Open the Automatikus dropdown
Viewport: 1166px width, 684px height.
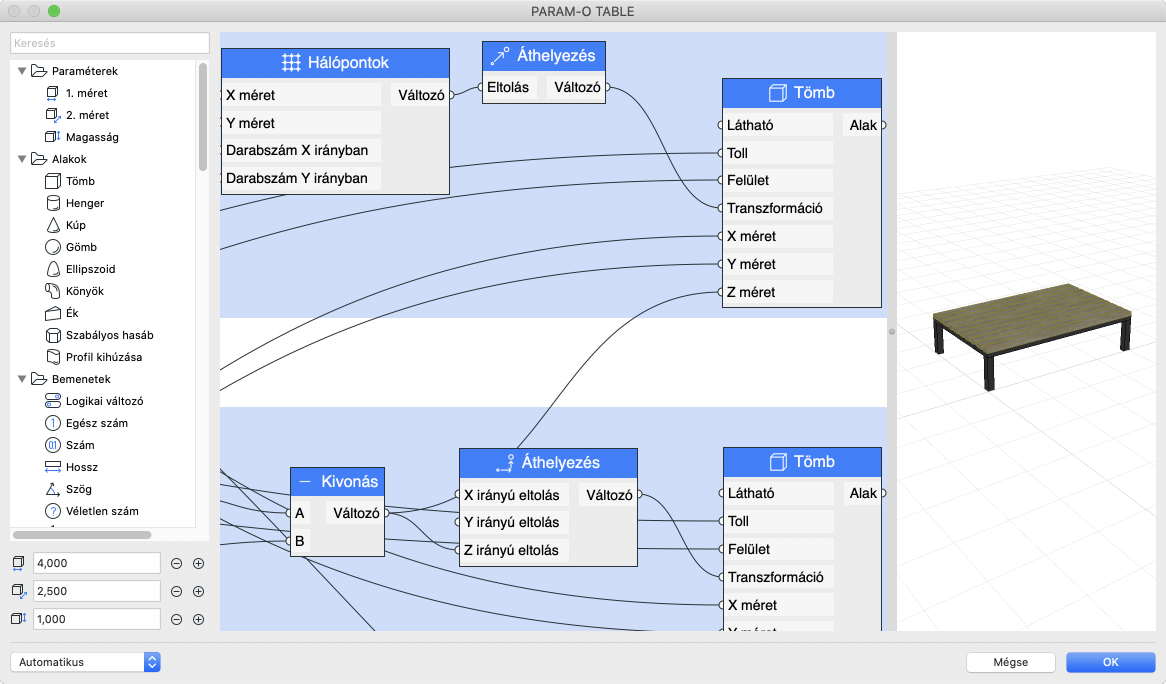point(85,661)
